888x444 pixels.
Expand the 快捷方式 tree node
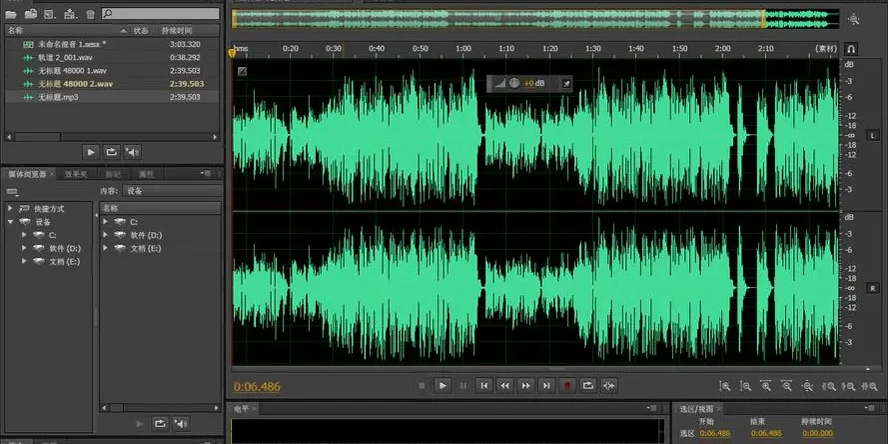(x=11, y=208)
